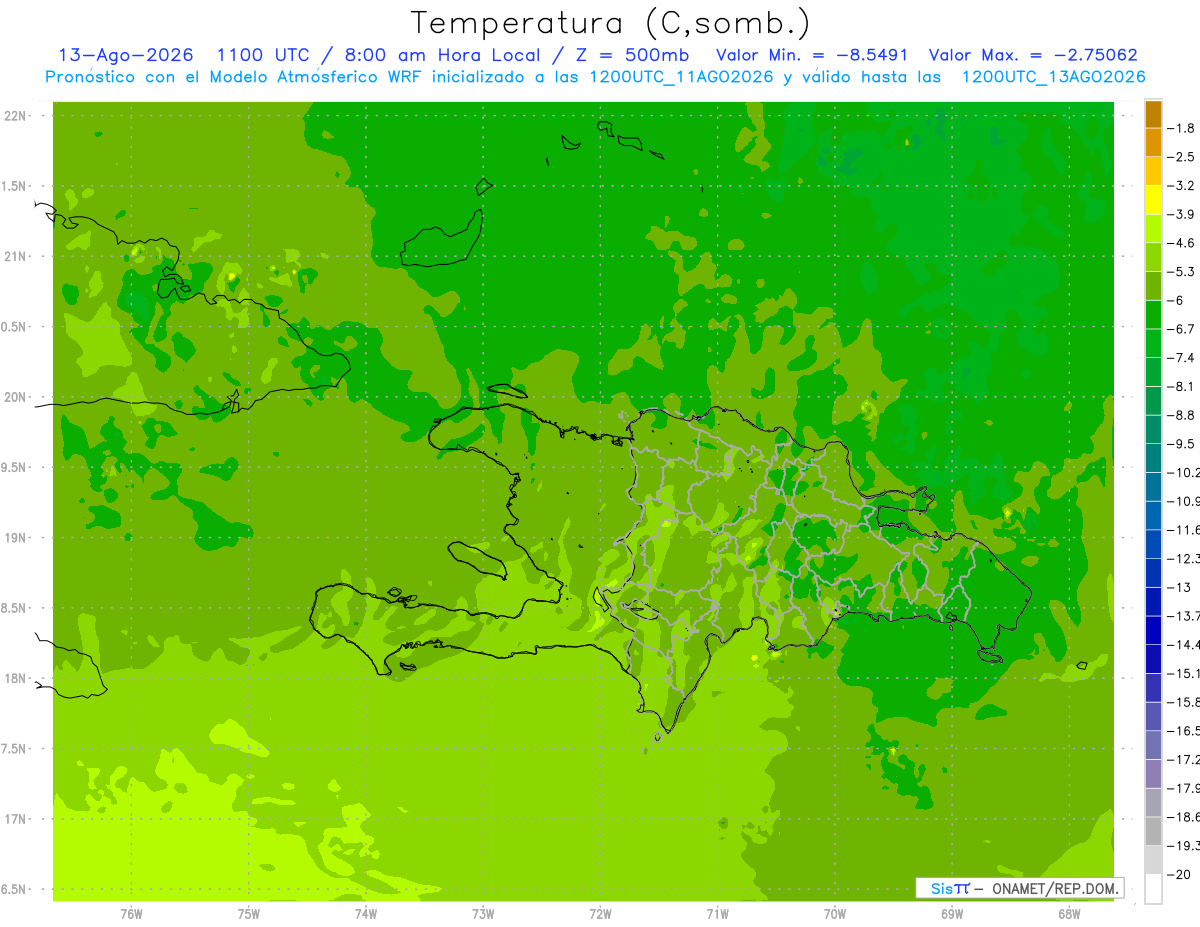Screen dimensions: 1200x927
Task: Click the "72W" longitude label
Action: coord(600,913)
